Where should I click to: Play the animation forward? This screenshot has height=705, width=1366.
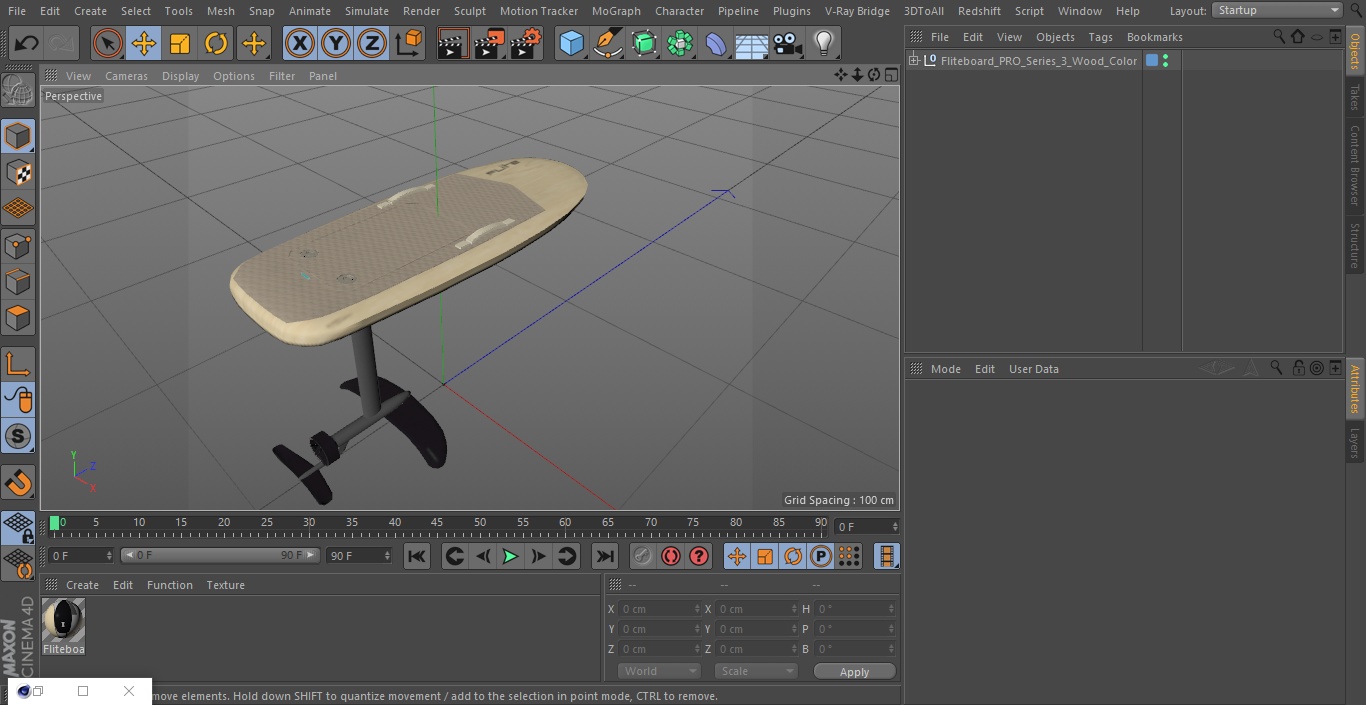(510, 556)
